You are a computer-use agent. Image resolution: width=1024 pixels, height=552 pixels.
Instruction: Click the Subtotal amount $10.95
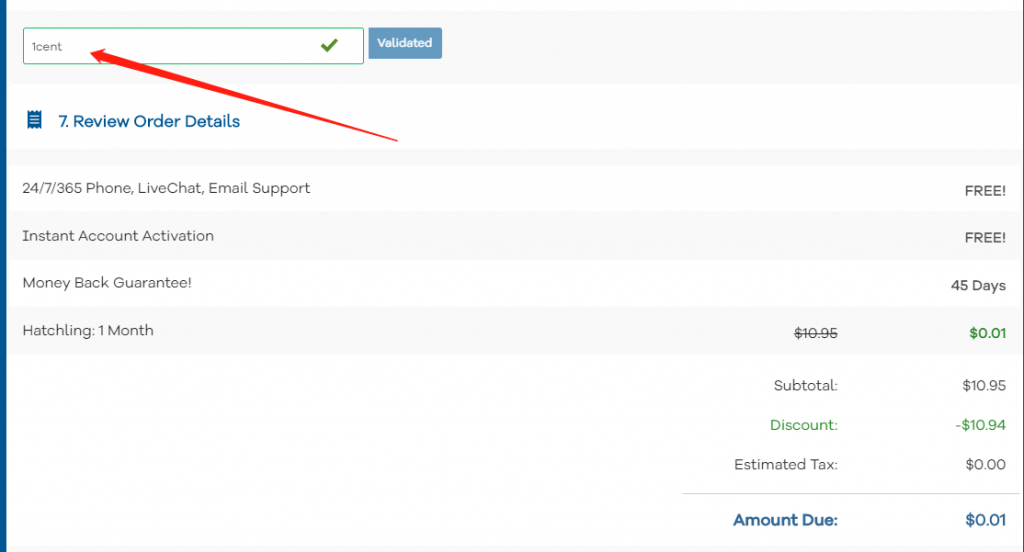[985, 385]
